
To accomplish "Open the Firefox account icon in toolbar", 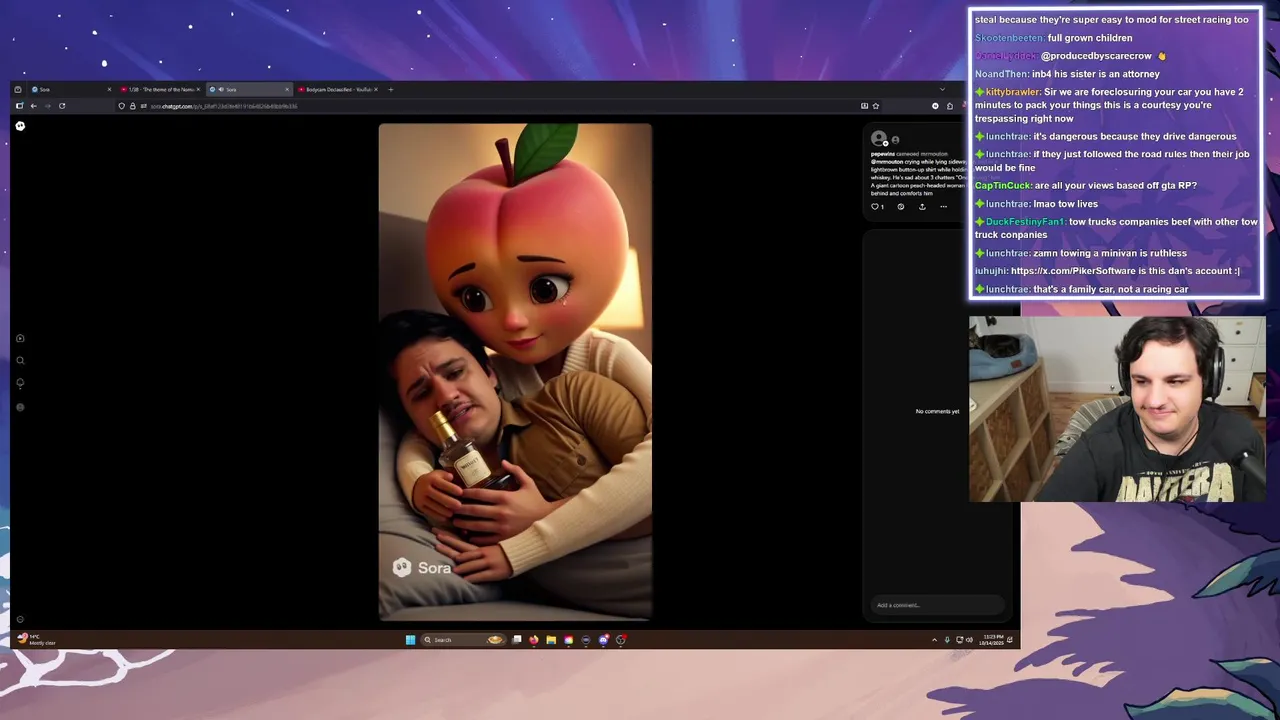I will coord(935,106).
